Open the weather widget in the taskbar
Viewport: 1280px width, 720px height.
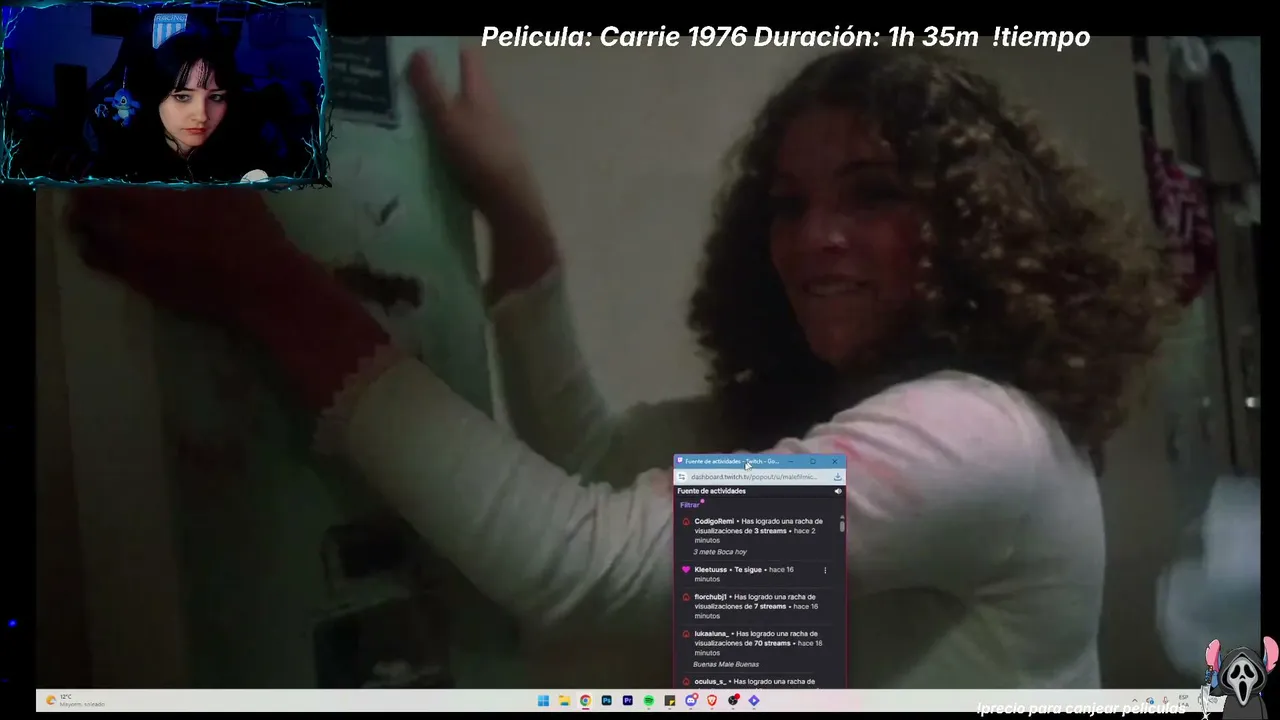pyautogui.click(x=74, y=701)
